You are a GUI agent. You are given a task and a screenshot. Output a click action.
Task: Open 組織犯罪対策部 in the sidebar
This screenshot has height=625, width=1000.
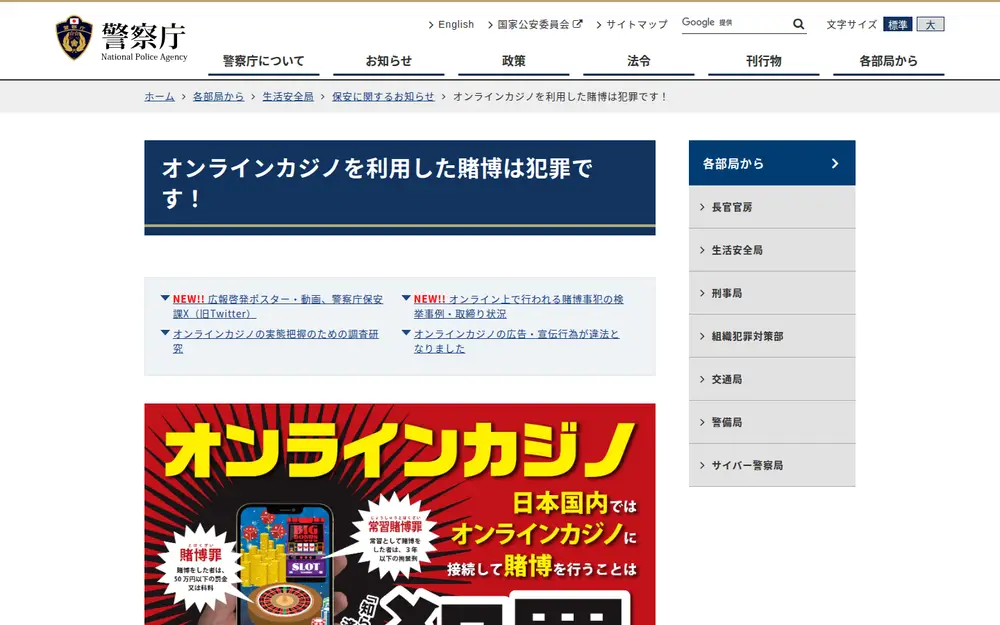772,336
